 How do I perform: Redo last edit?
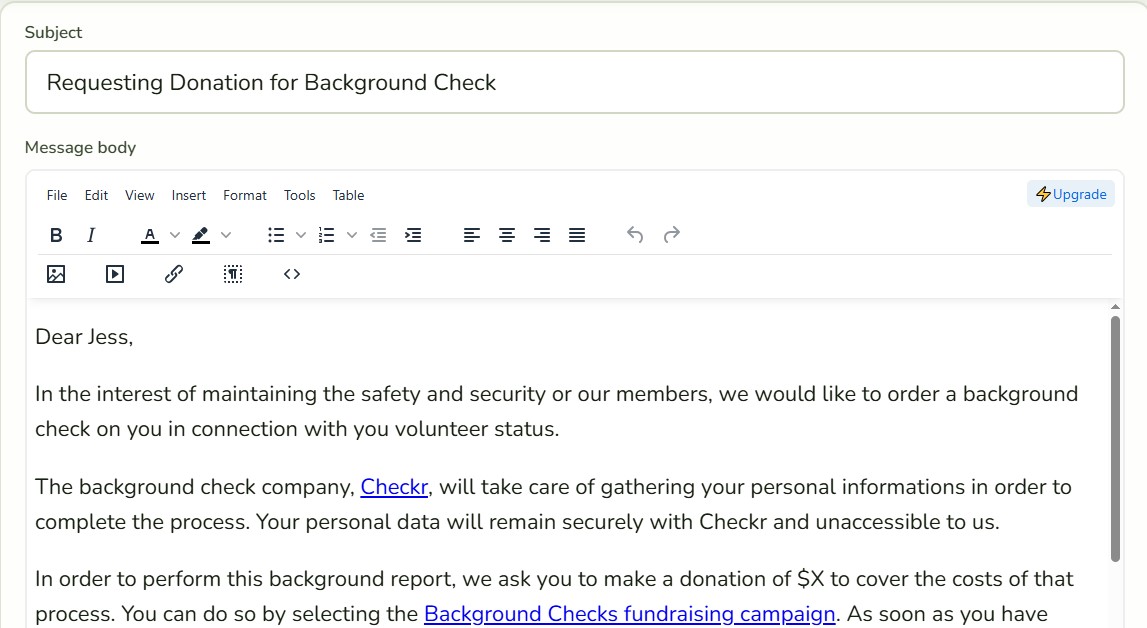(672, 235)
